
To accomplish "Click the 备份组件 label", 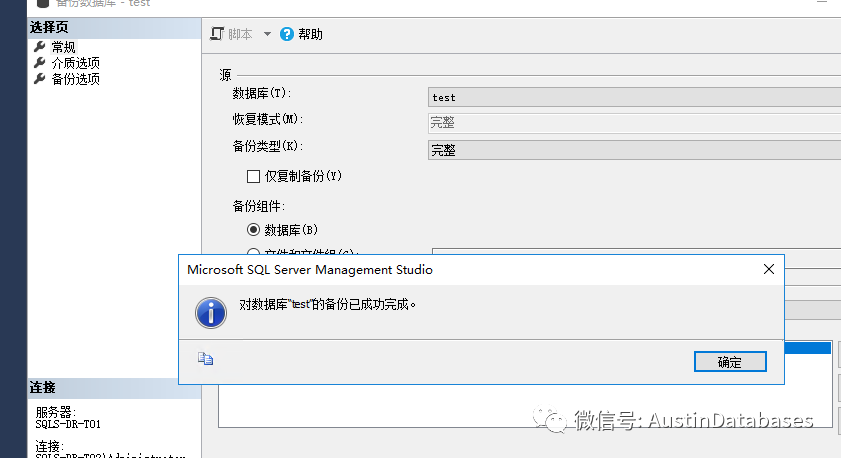I will coord(259,206).
